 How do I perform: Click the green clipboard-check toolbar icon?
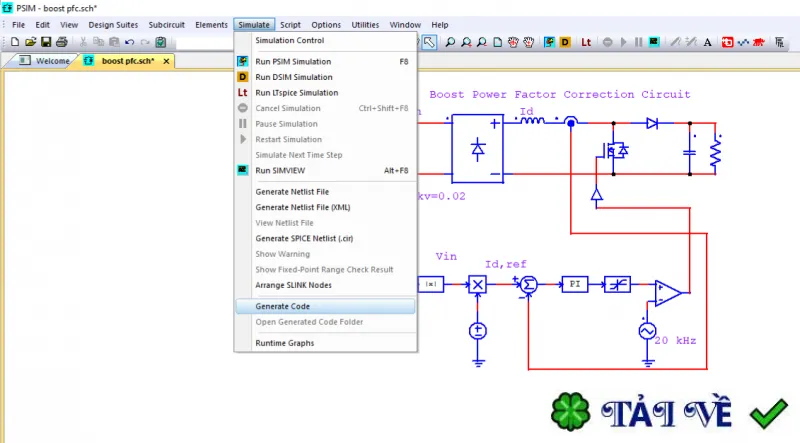[x=161, y=42]
